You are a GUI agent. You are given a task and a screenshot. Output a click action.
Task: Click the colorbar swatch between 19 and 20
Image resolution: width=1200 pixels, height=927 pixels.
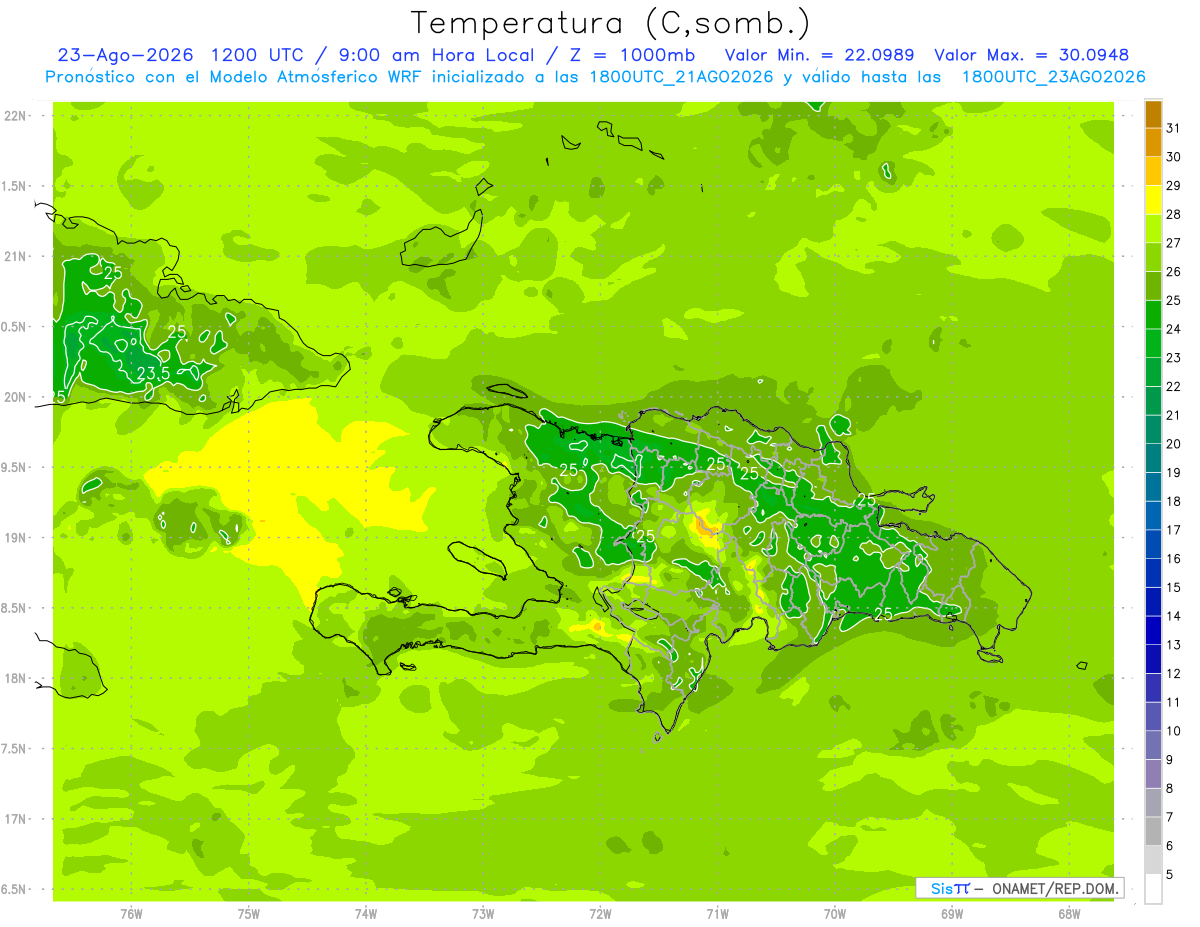click(x=1153, y=458)
